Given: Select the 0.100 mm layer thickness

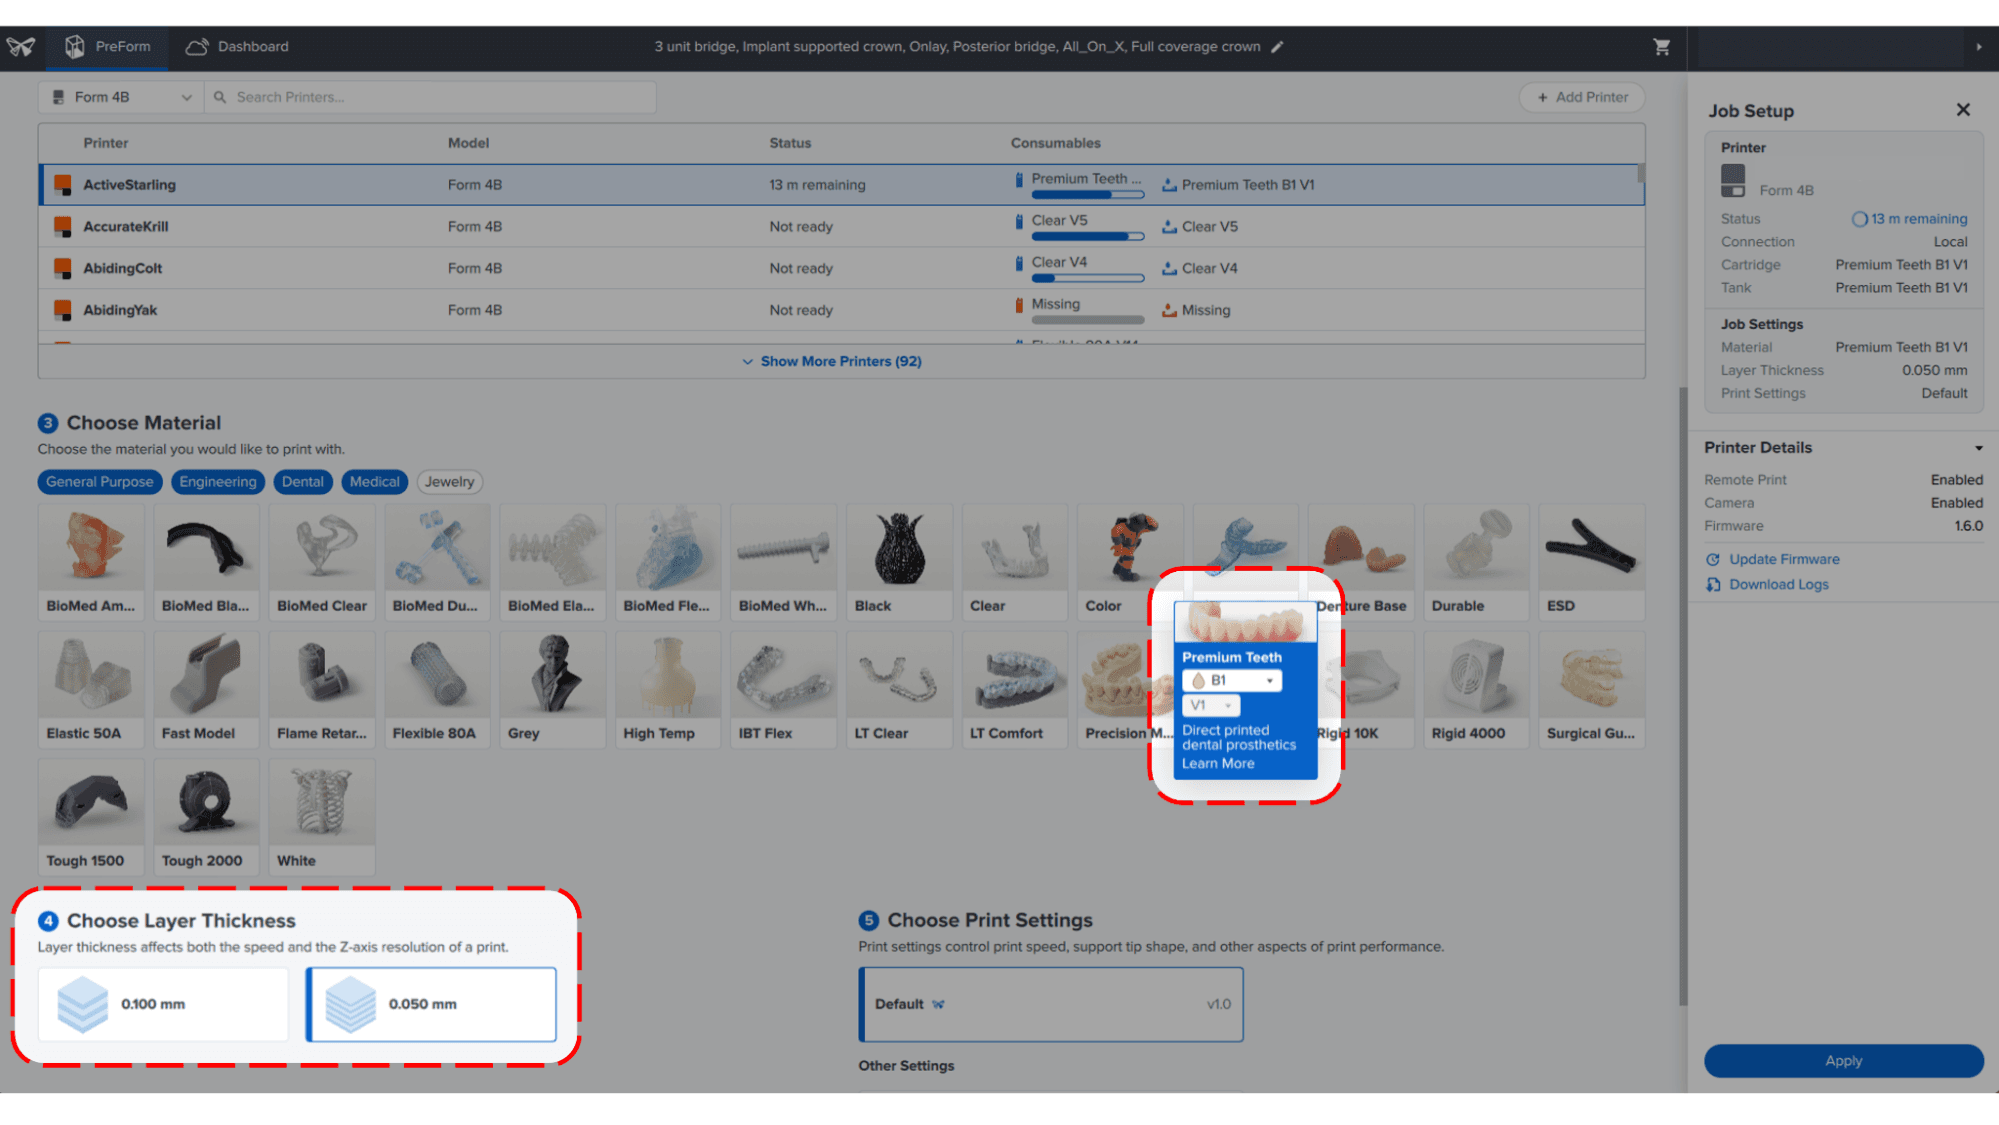Looking at the screenshot, I should (x=163, y=1004).
